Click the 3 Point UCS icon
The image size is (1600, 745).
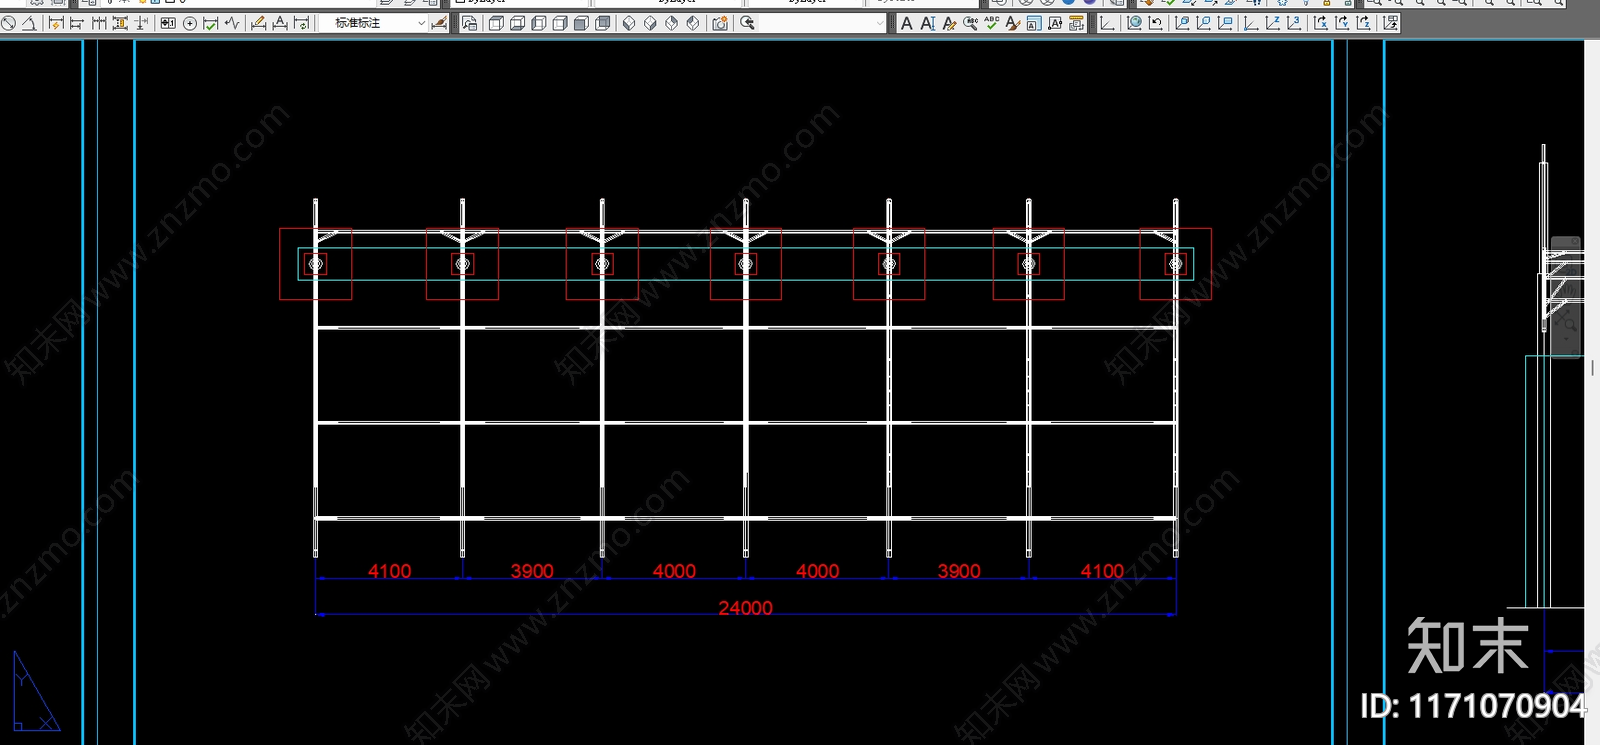click(x=1294, y=23)
